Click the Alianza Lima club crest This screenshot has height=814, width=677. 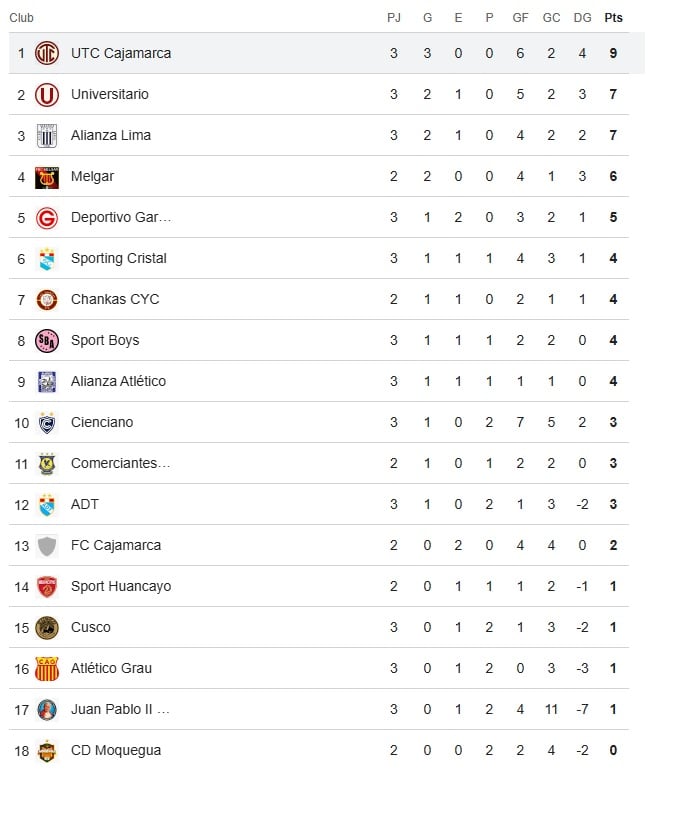pyautogui.click(x=47, y=135)
